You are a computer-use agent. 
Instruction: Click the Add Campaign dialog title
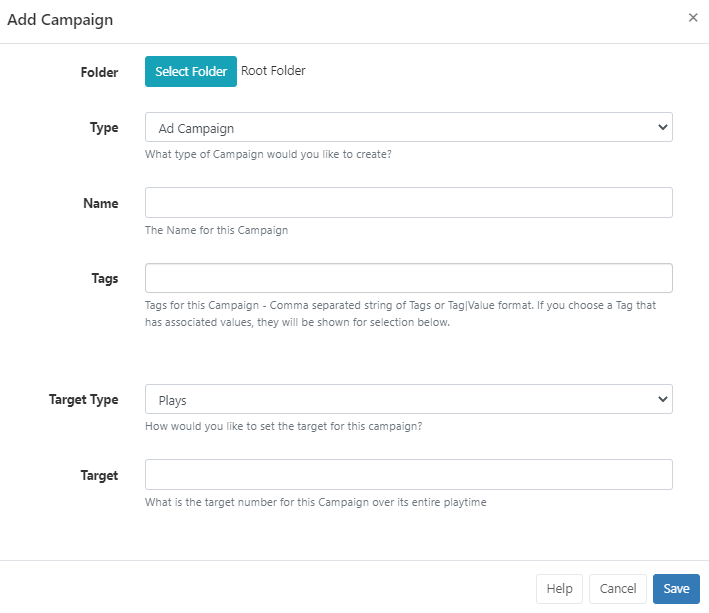pyautogui.click(x=60, y=19)
